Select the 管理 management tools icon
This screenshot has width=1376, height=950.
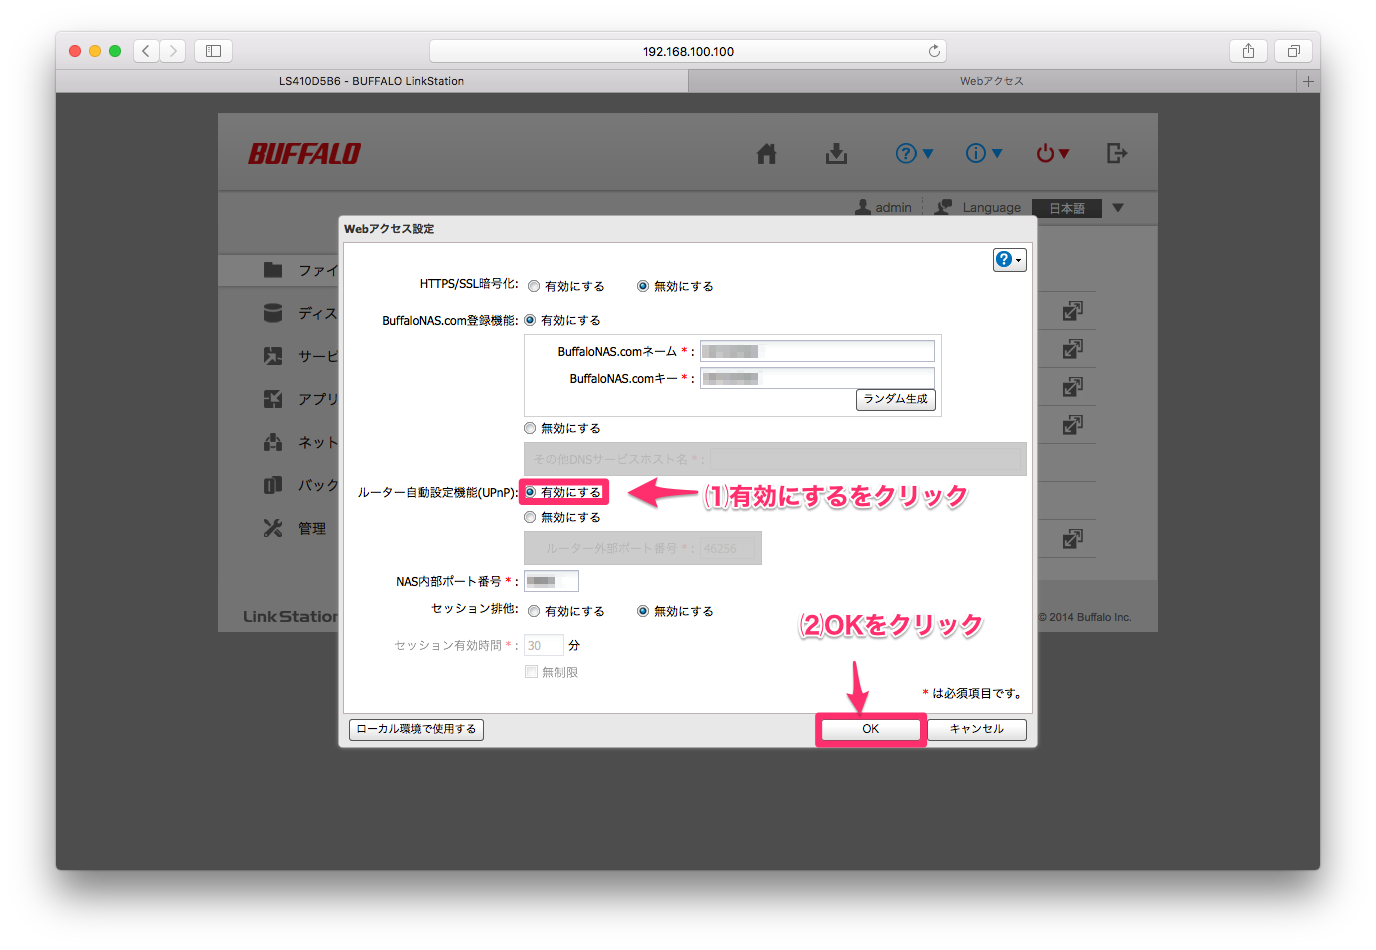(273, 528)
